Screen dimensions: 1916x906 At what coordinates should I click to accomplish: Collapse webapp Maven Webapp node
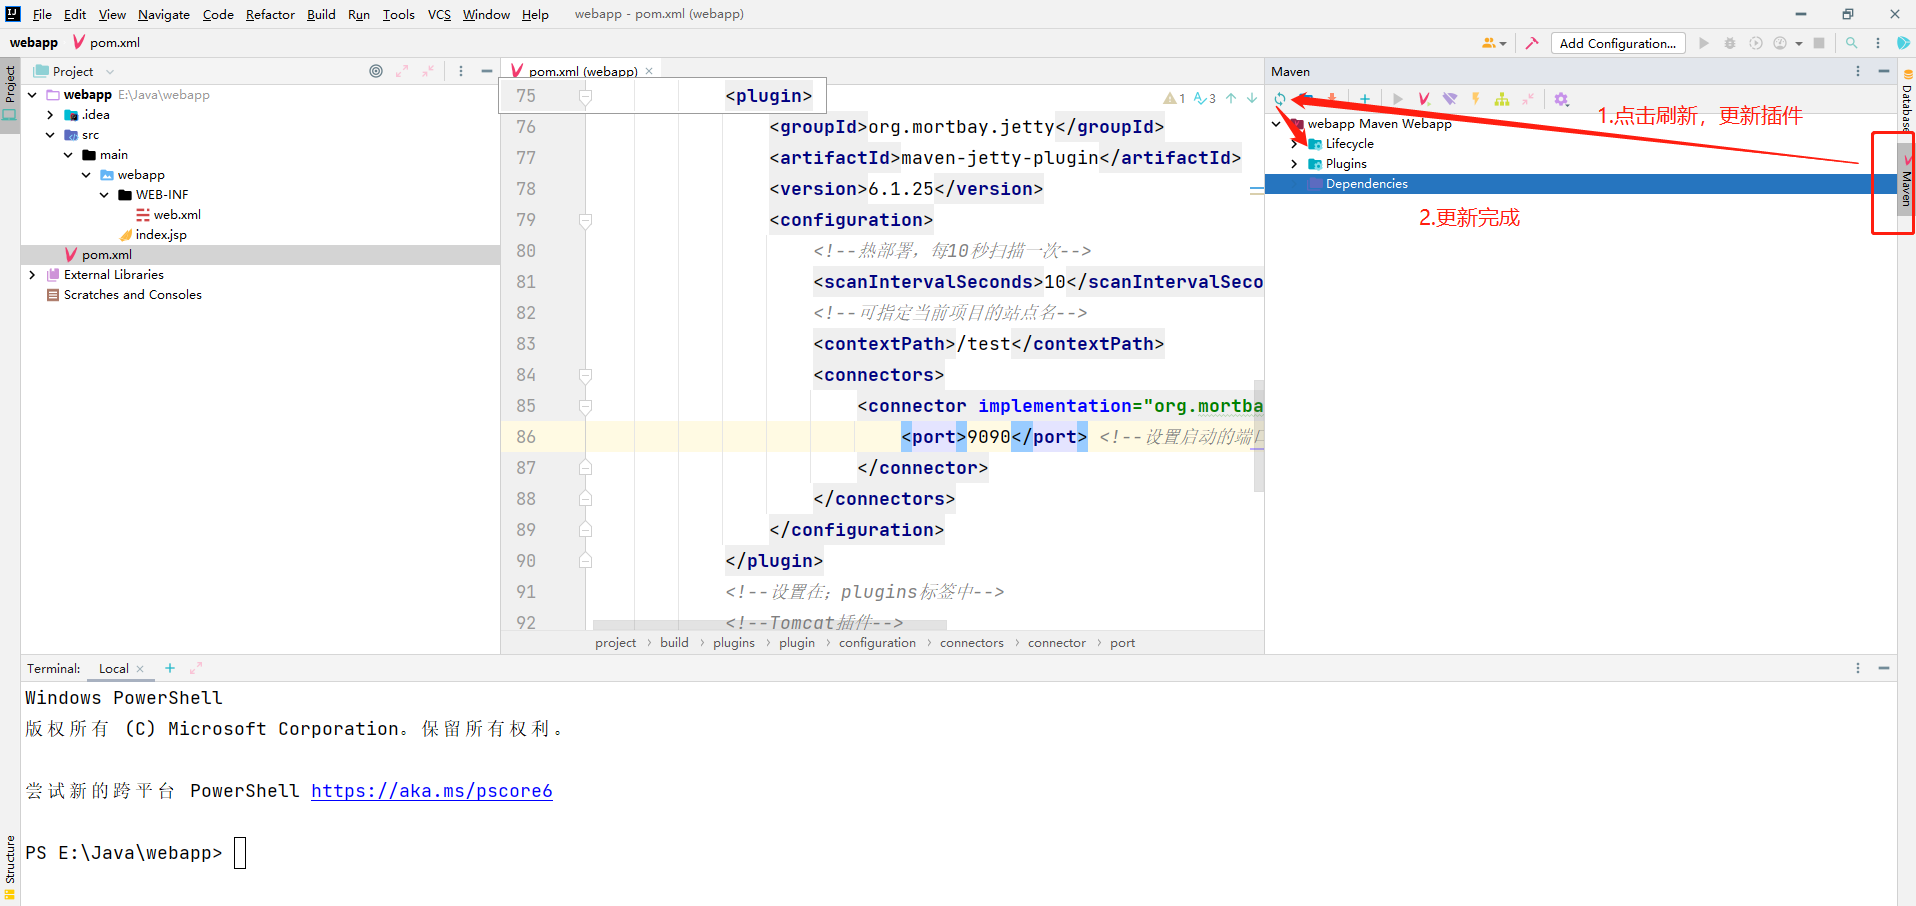[1276, 124]
